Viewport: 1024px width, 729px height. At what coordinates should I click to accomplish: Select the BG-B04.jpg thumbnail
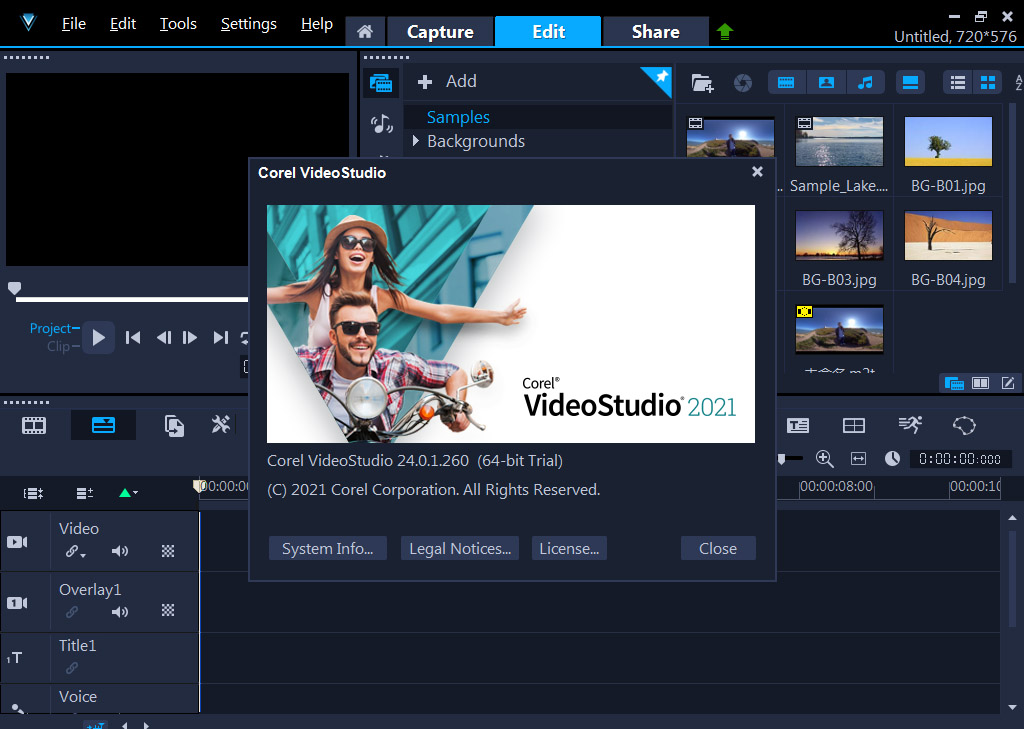tap(948, 236)
